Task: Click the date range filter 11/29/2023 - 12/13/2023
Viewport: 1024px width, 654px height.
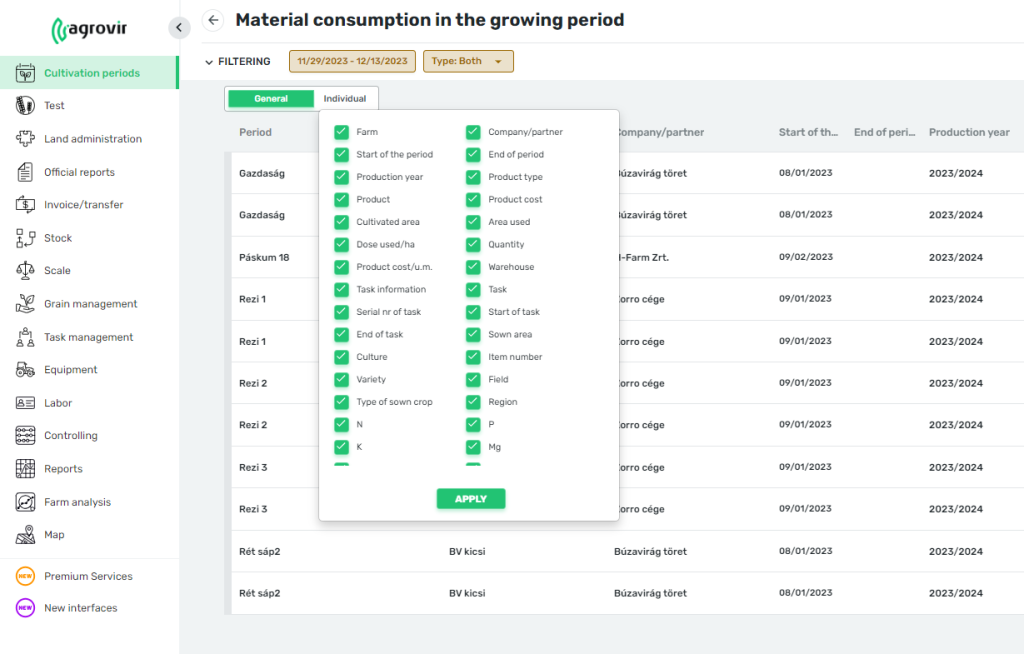Action: (x=351, y=61)
